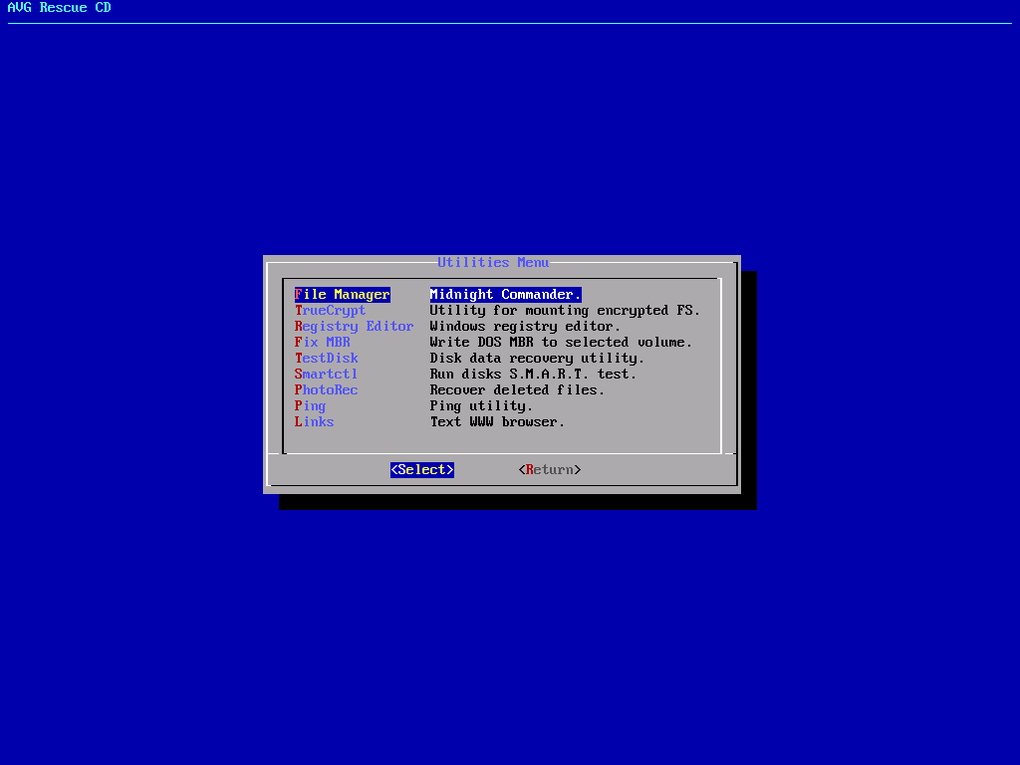Click 'Write DOS MBR to selected volume.'
The image size is (1020, 765).
coord(561,342)
